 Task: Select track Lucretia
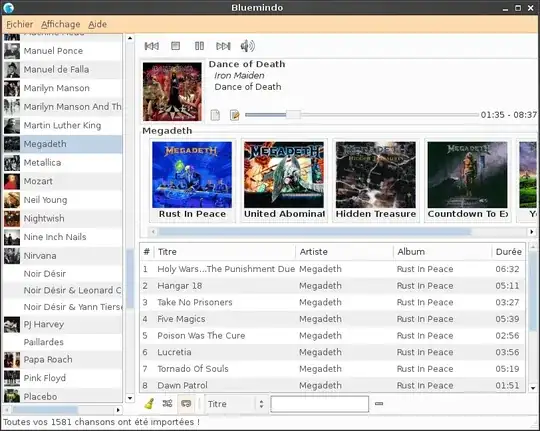[332, 352]
